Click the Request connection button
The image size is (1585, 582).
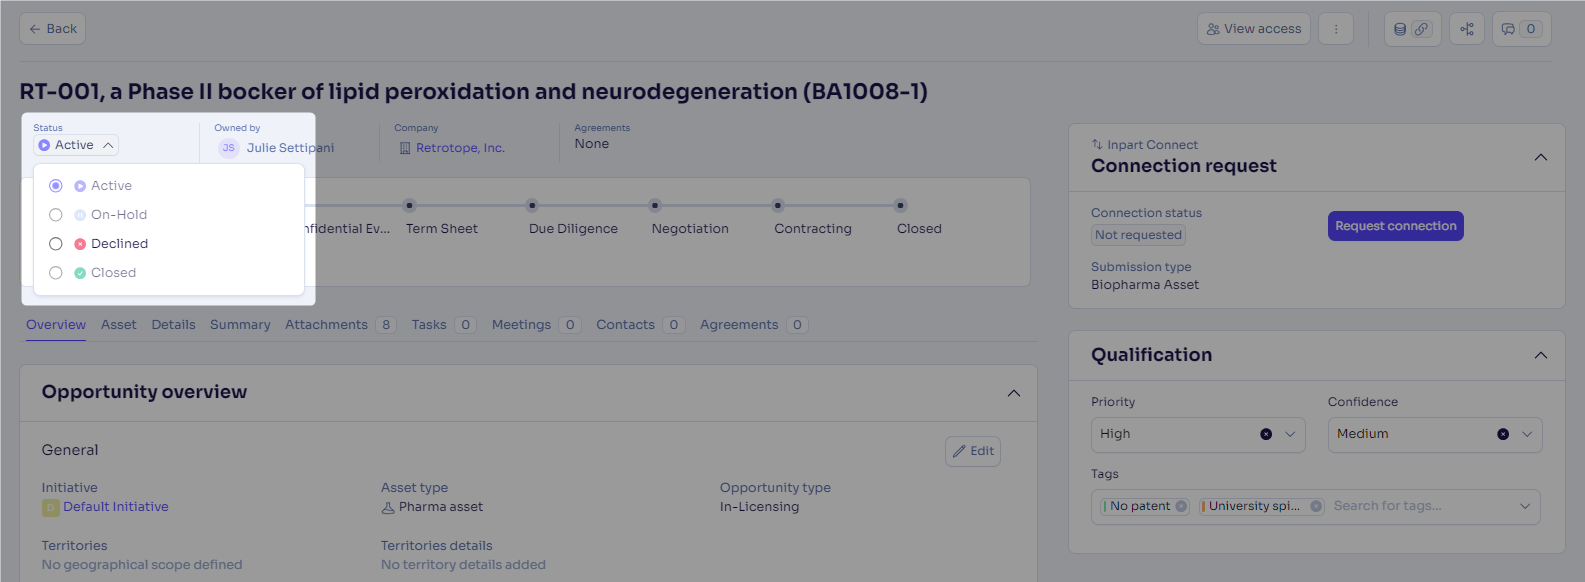coord(1395,226)
